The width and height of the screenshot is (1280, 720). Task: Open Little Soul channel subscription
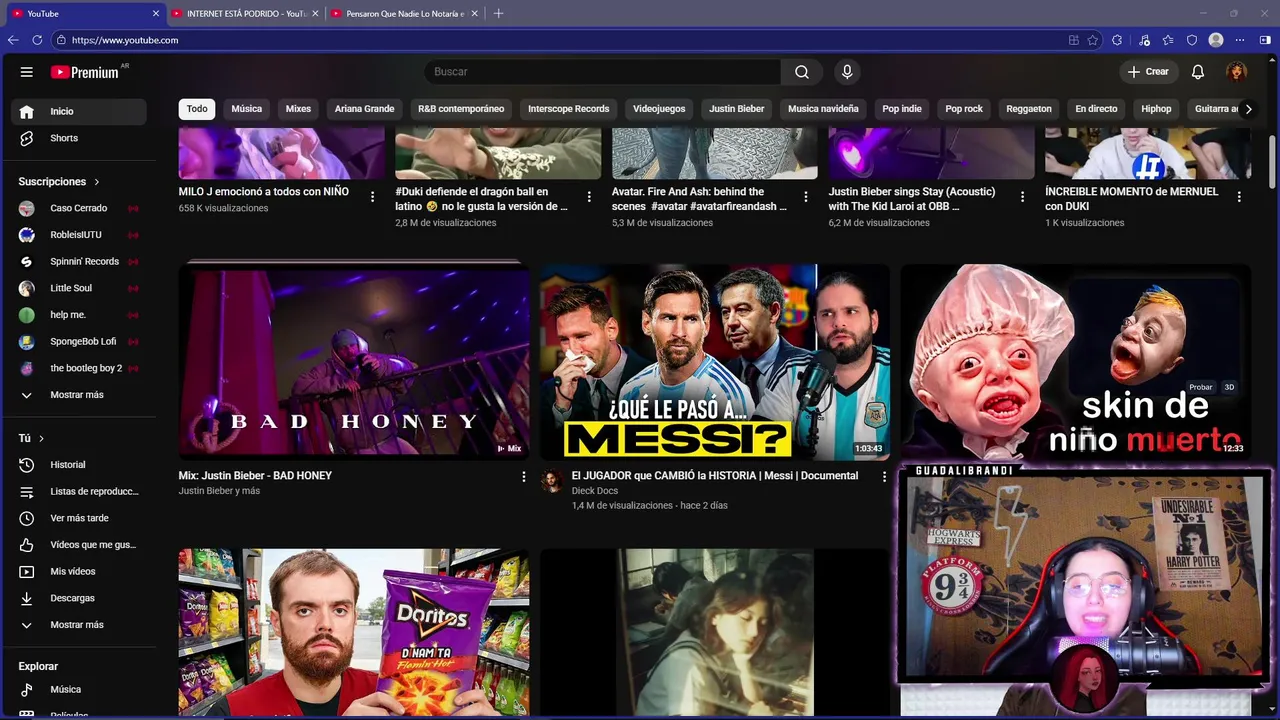pos(80,288)
